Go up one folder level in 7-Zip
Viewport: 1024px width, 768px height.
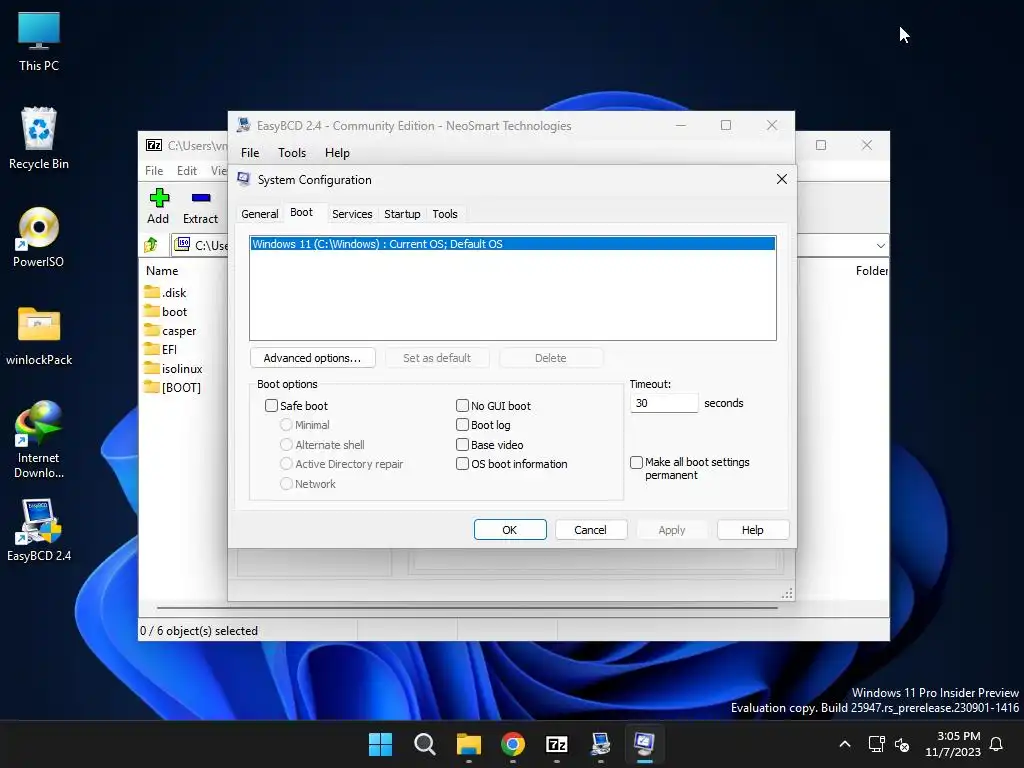click(151, 245)
